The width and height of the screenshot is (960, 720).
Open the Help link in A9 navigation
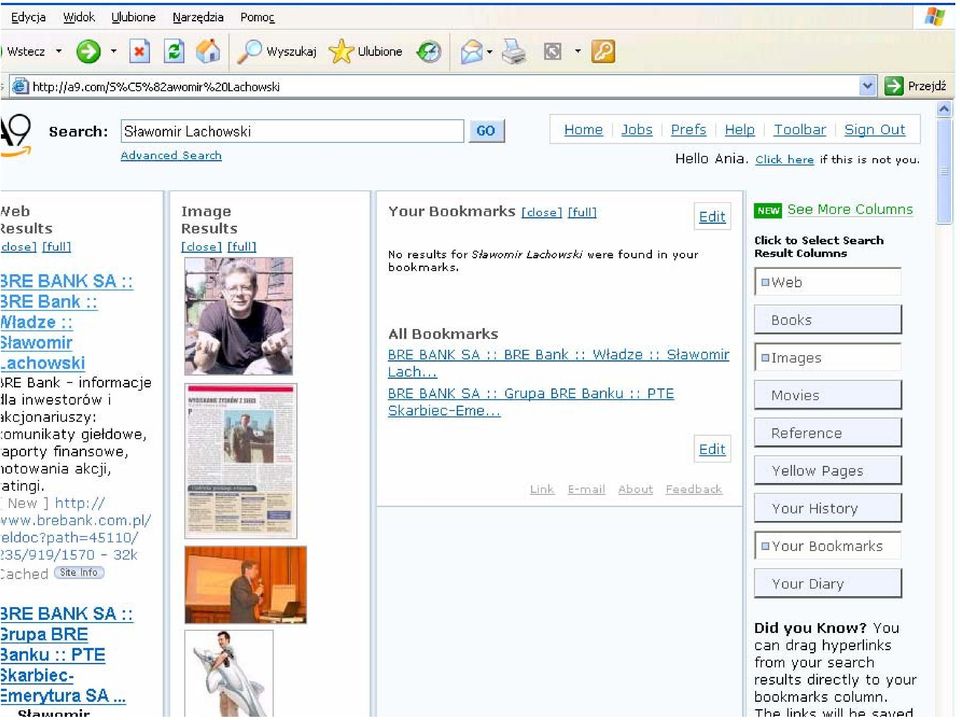[x=740, y=130]
